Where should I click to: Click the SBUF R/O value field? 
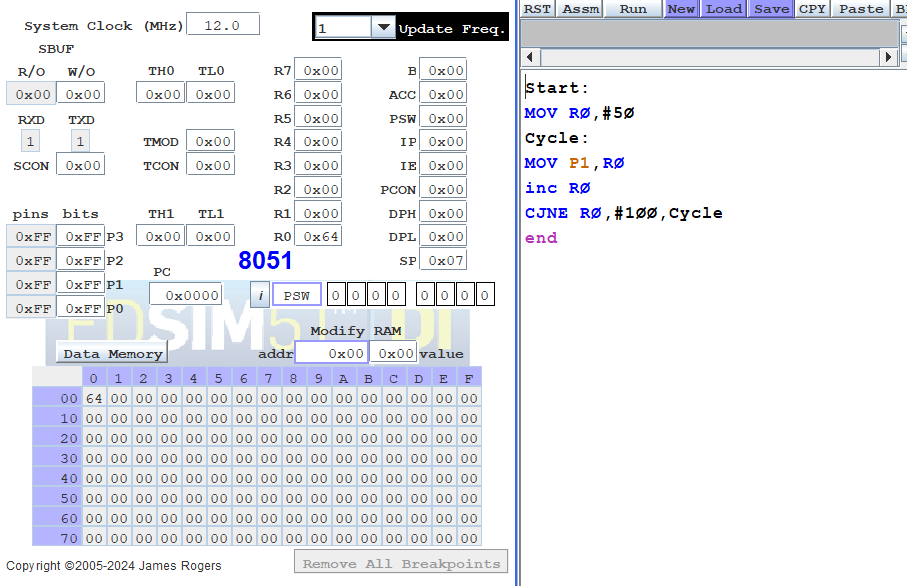31,94
